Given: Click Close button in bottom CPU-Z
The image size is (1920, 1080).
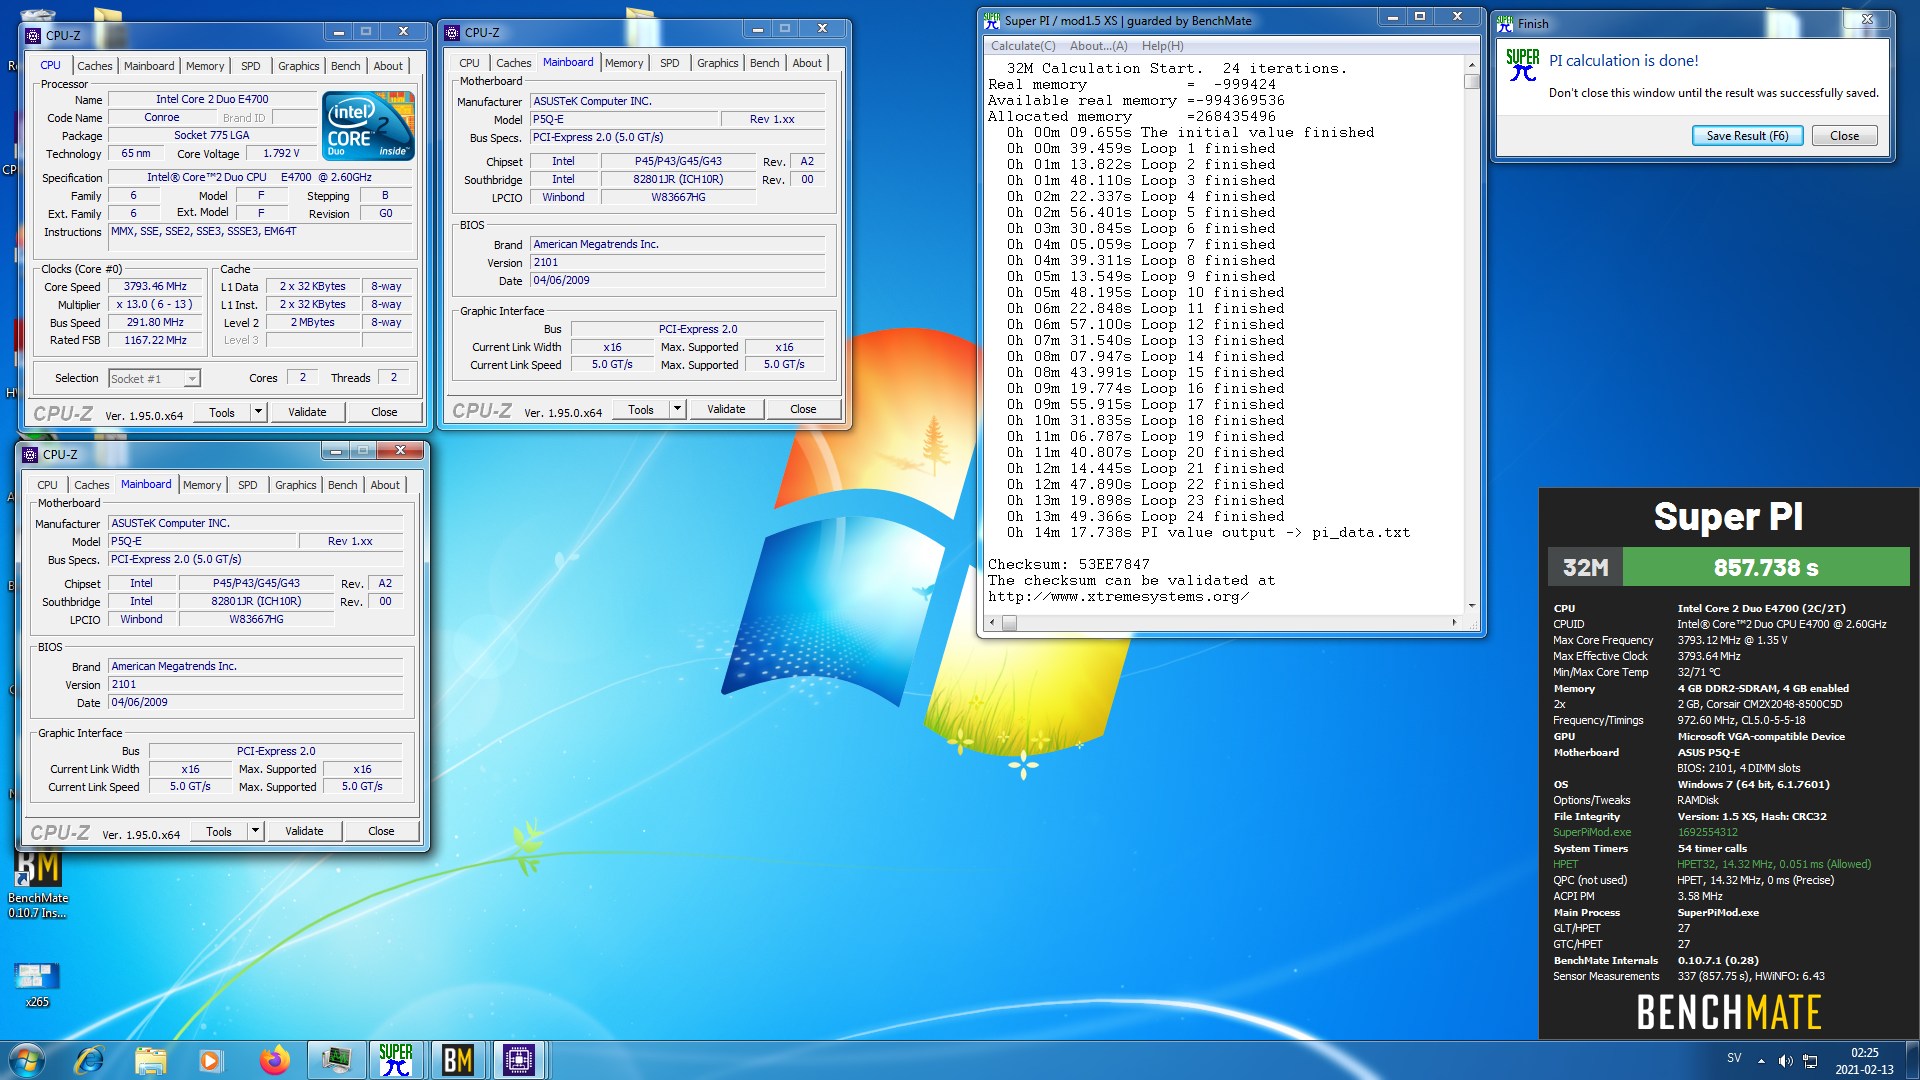Looking at the screenshot, I should [x=381, y=831].
